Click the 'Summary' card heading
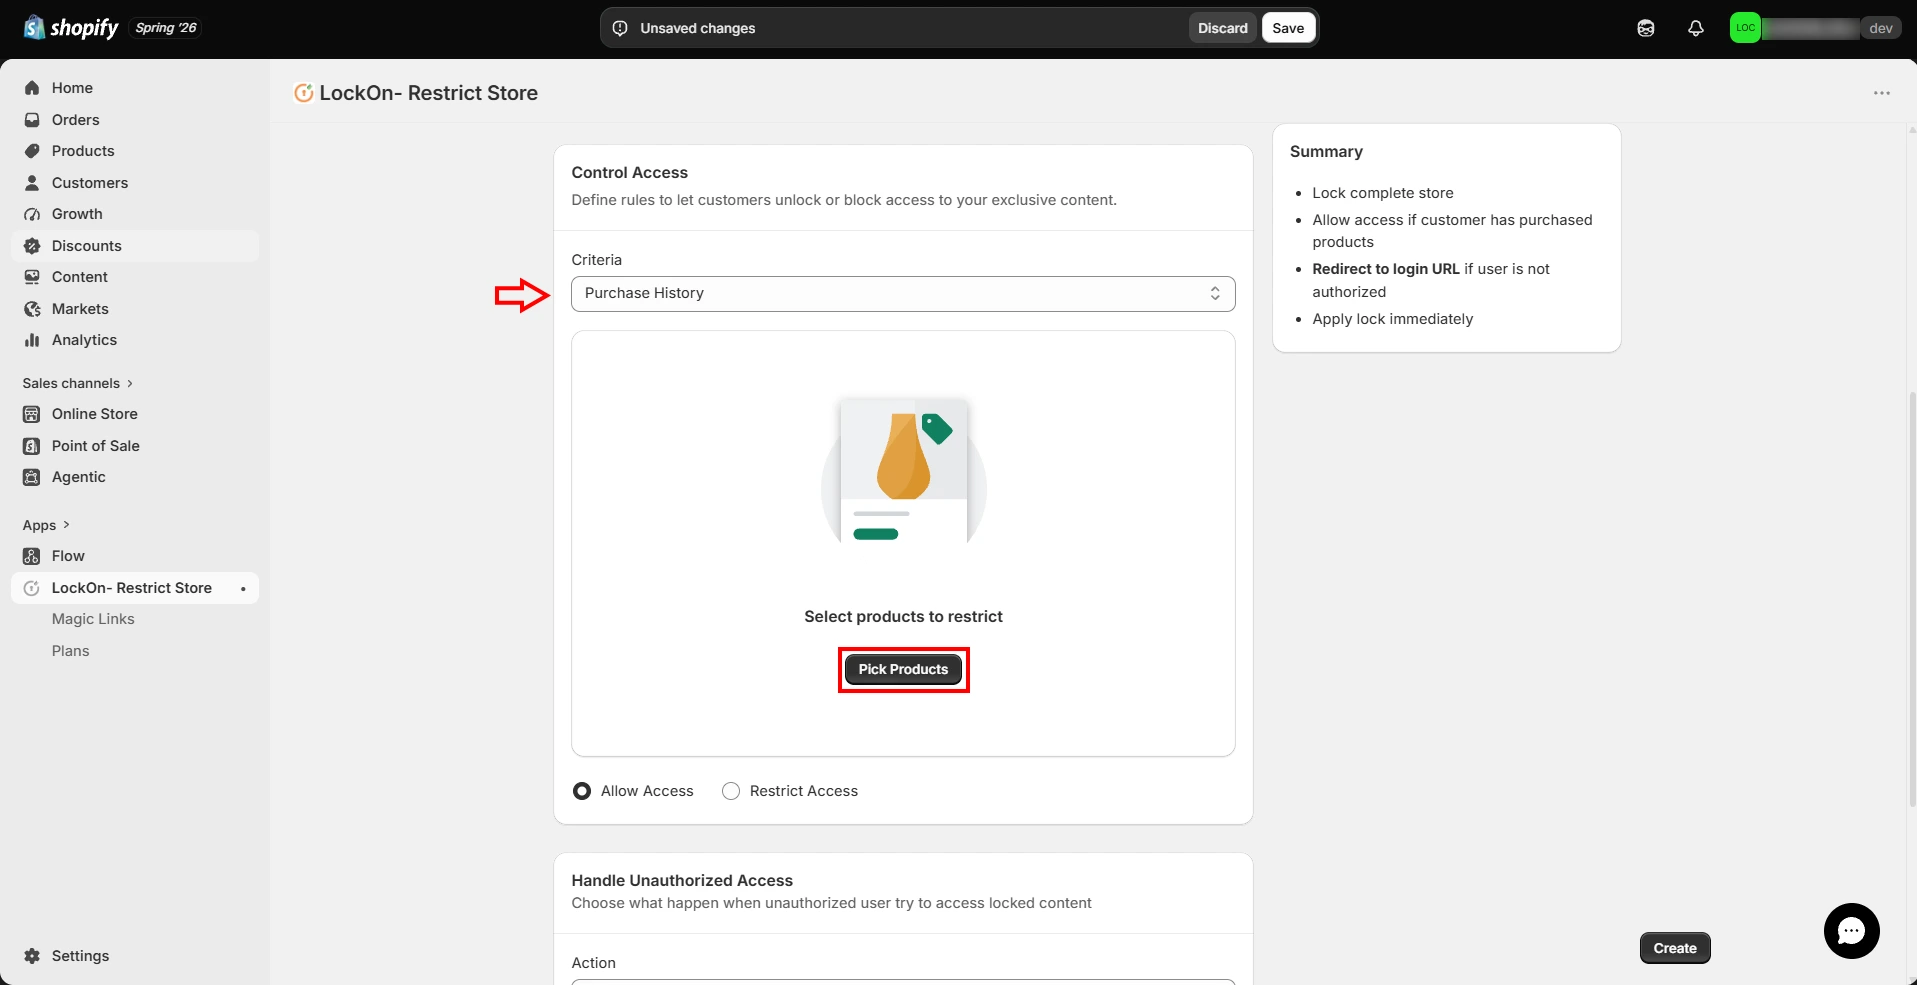The image size is (1917, 985). 1326,152
